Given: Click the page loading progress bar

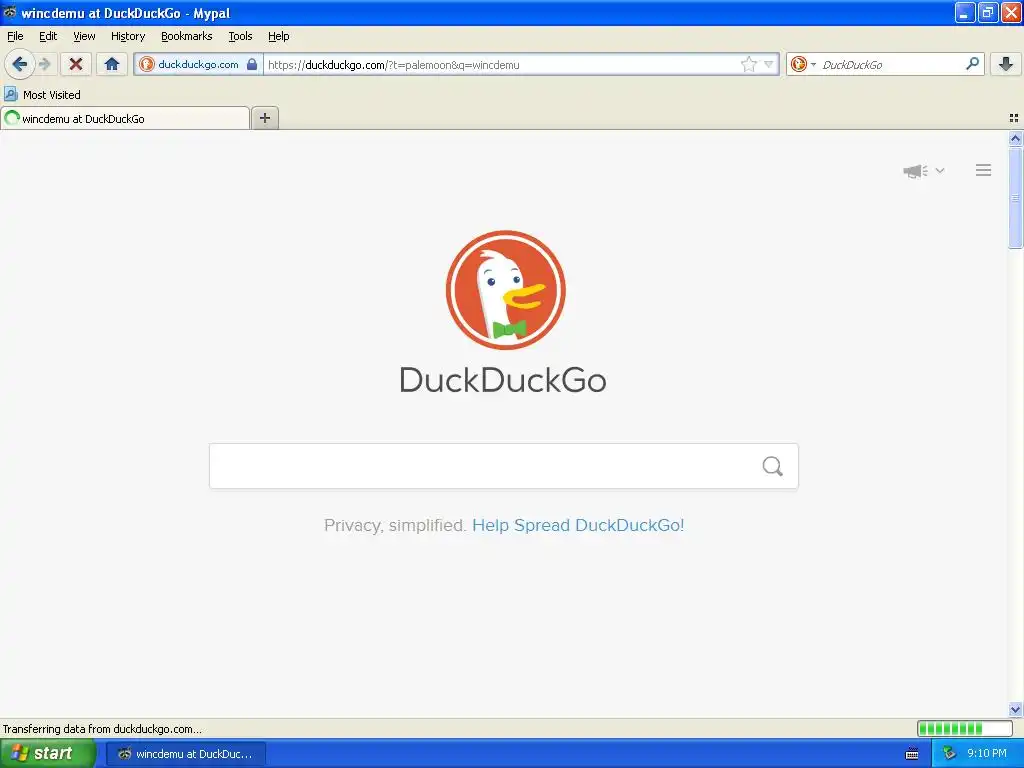Looking at the screenshot, I should pos(965,728).
